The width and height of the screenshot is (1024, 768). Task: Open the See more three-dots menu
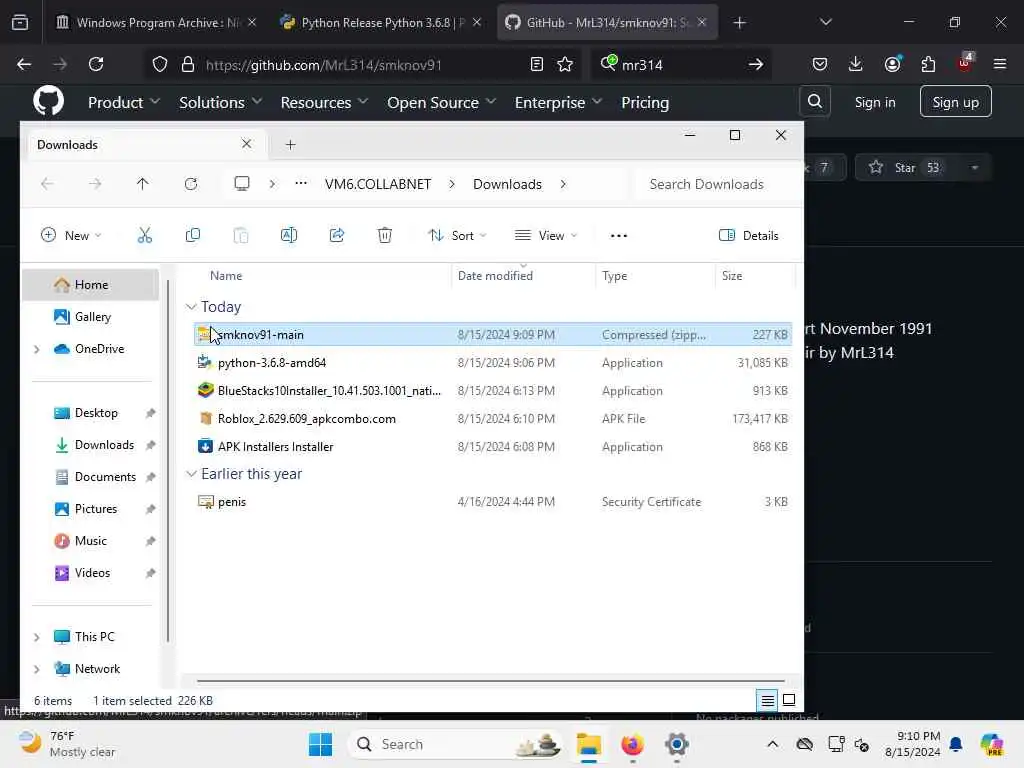pyautogui.click(x=618, y=236)
